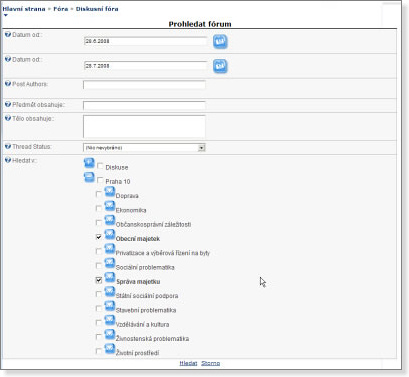Screen dimensions: 409x377
Task: Tick the Sociální problematika checkbox
Action: tap(99, 266)
